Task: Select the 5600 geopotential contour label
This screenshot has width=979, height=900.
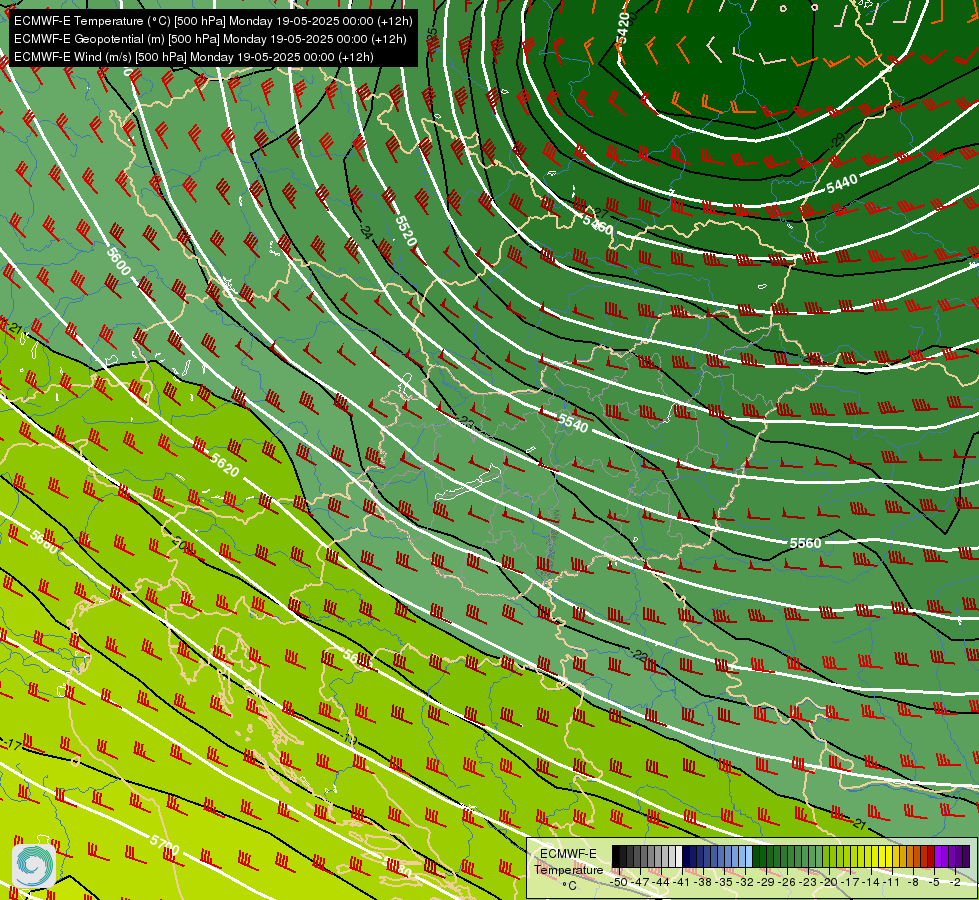Action: click(118, 261)
